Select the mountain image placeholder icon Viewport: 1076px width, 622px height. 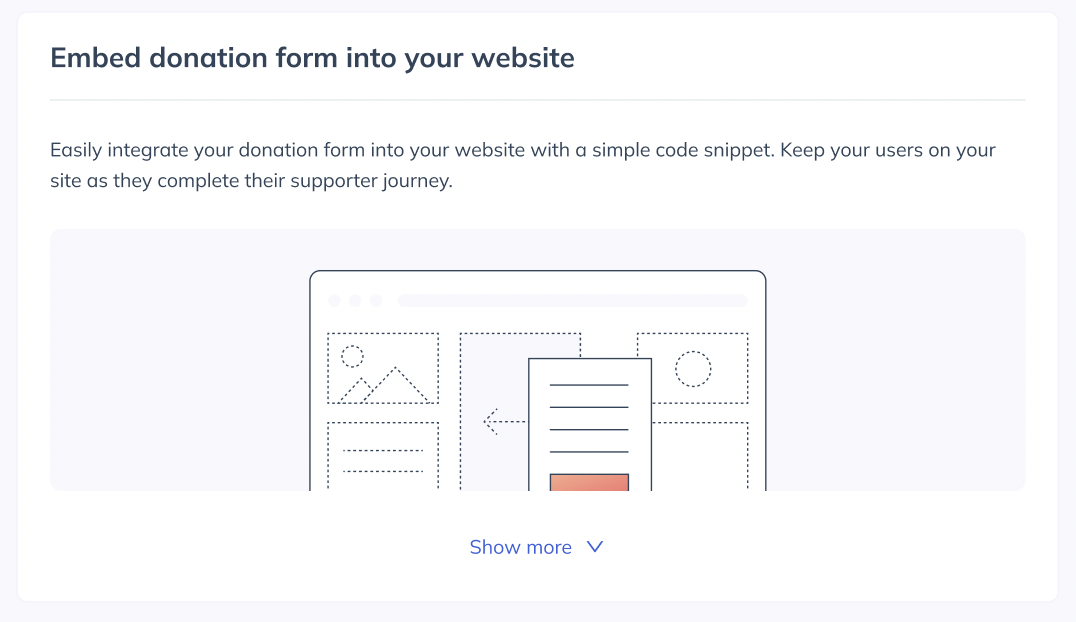(383, 368)
